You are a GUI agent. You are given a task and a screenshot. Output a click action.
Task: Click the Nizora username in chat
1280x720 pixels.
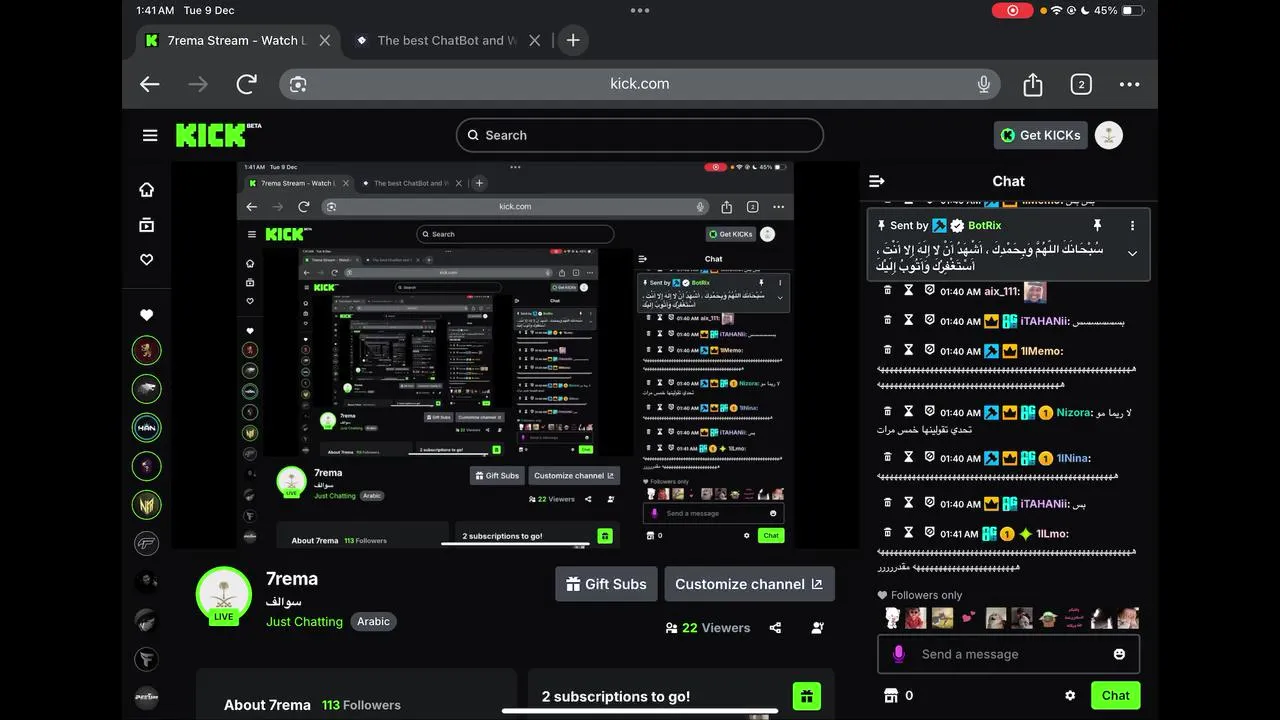point(1073,412)
